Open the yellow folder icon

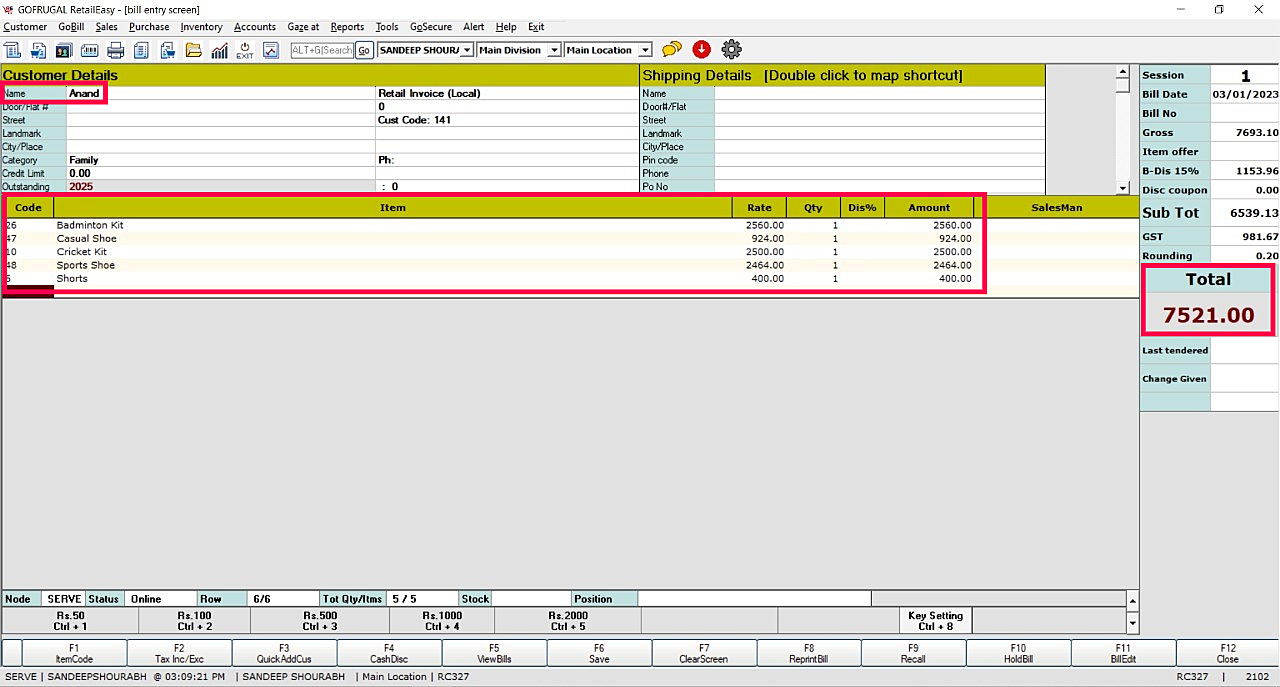coord(194,50)
